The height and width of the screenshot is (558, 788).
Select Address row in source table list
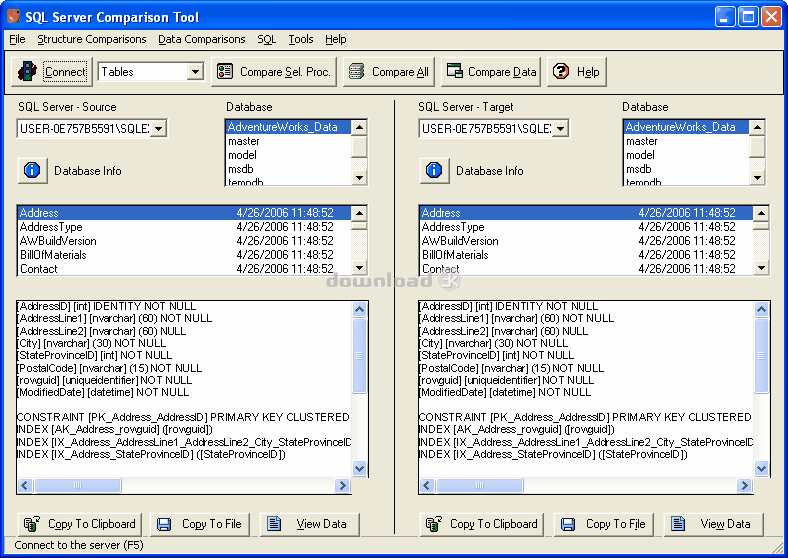coord(184,213)
